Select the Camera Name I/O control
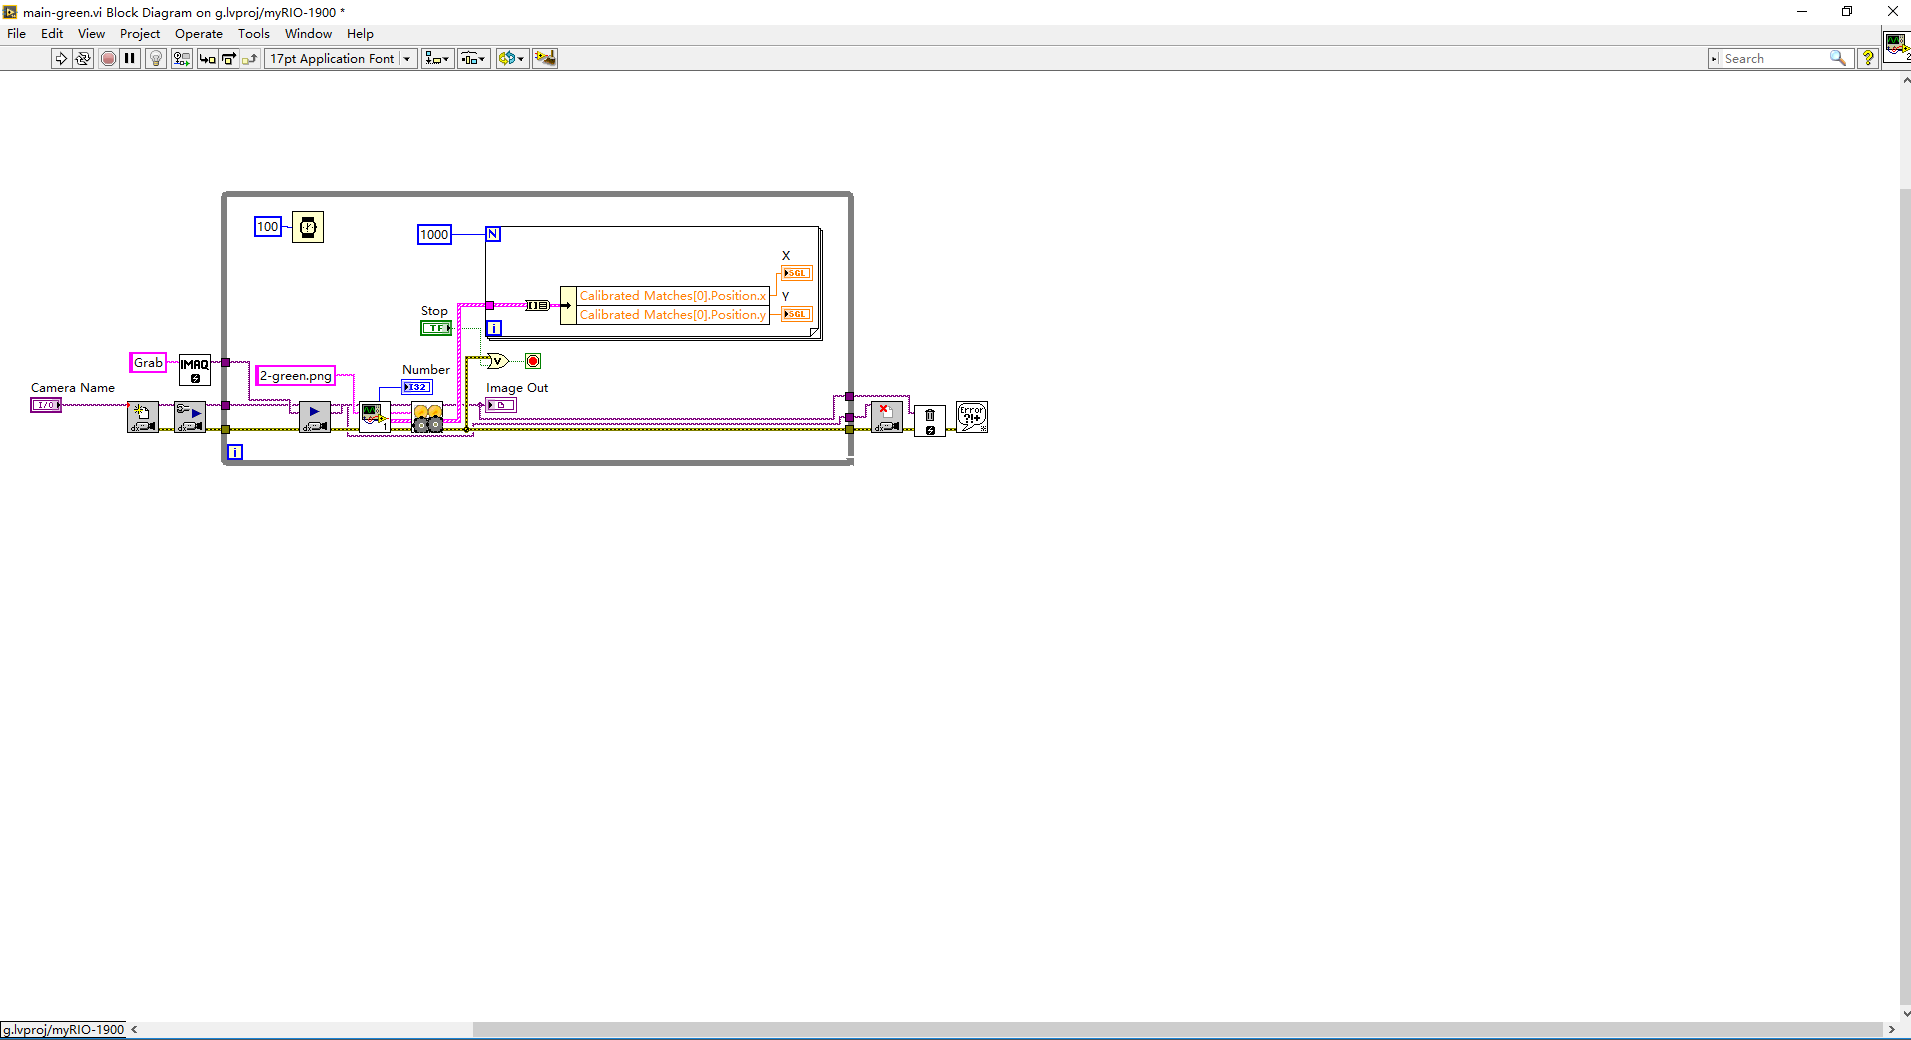Image resolution: width=1911 pixels, height=1040 pixels. click(46, 405)
